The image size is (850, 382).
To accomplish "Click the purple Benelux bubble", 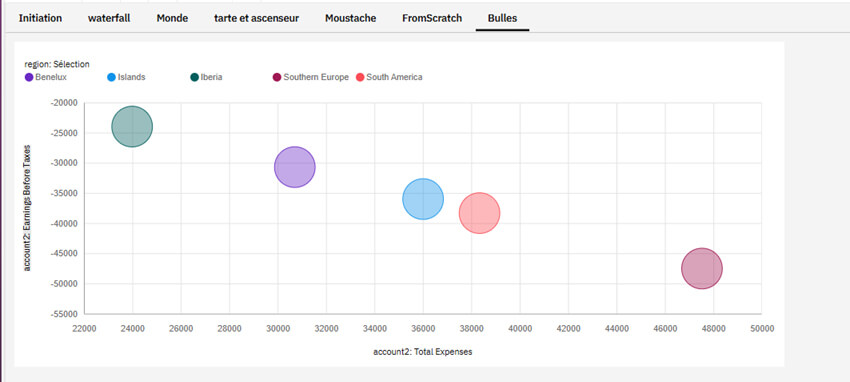I will point(295,167).
